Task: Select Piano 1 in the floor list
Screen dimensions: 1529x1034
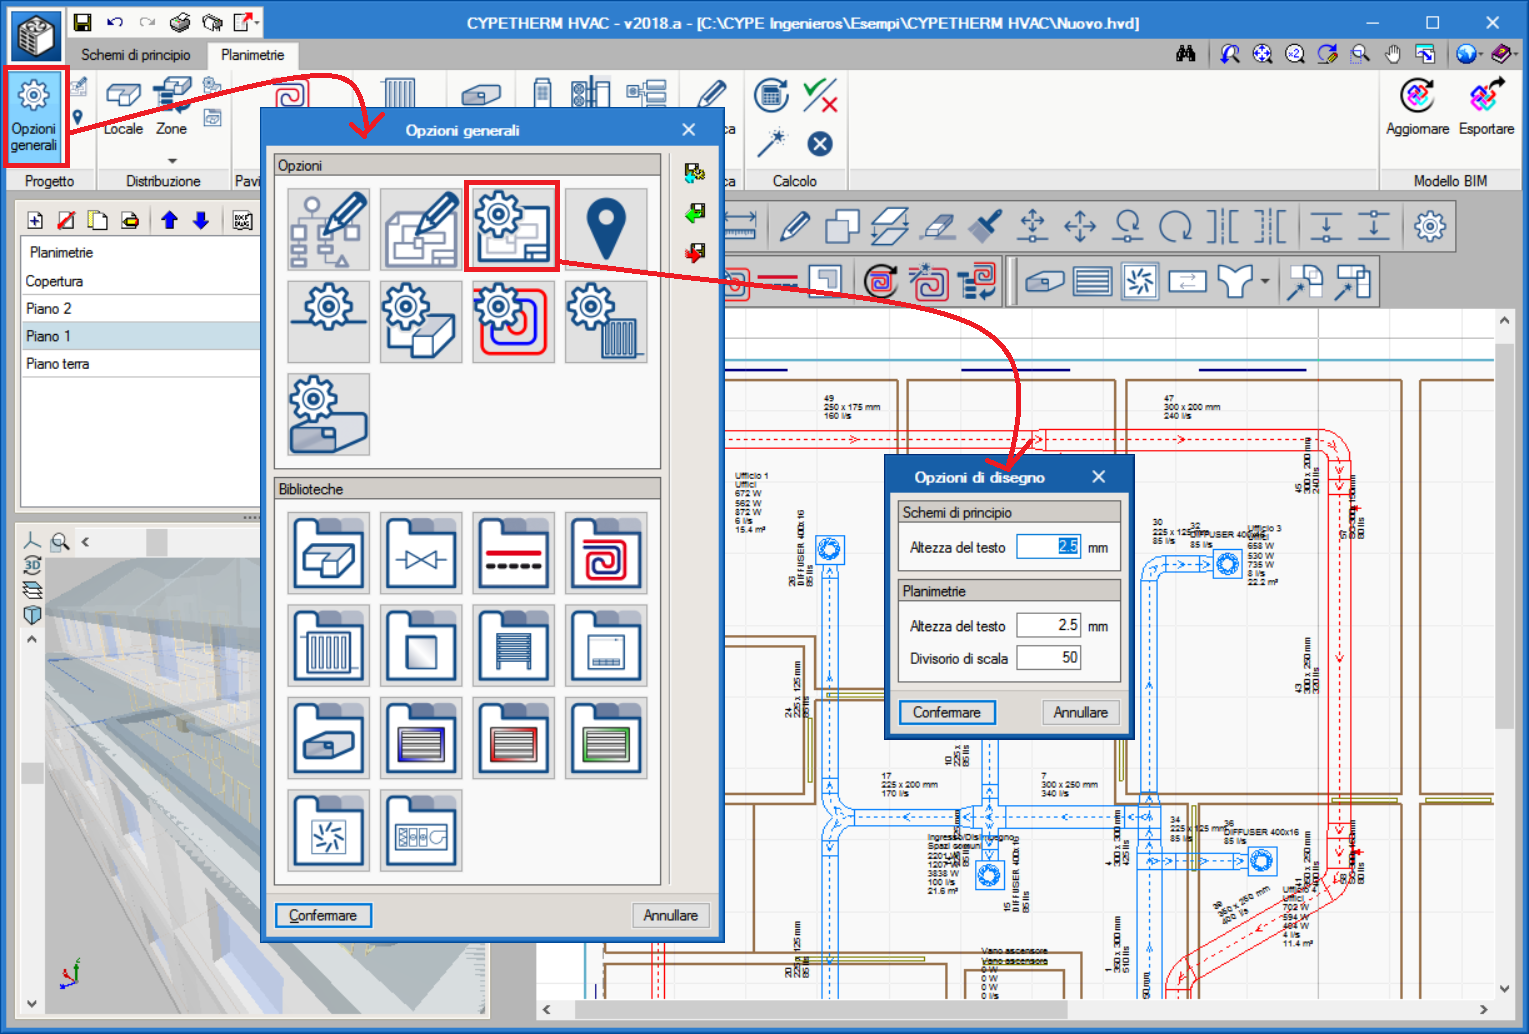Action: point(140,336)
